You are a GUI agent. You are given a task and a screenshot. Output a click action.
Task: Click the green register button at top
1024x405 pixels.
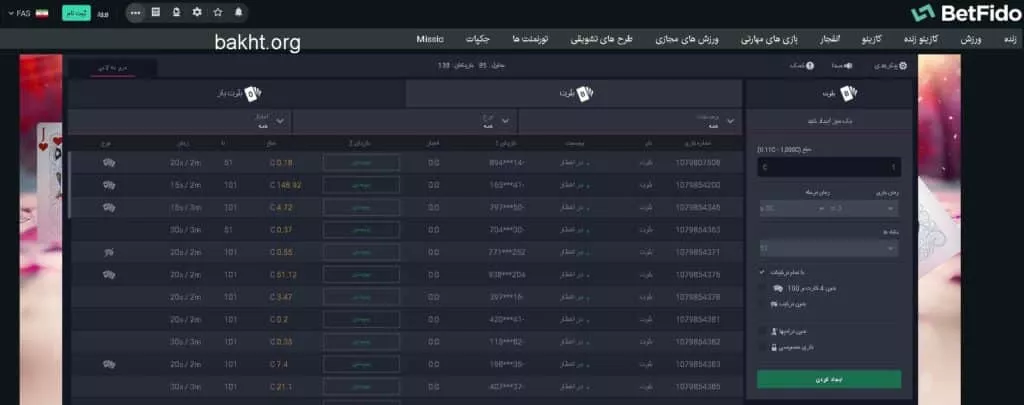75,13
